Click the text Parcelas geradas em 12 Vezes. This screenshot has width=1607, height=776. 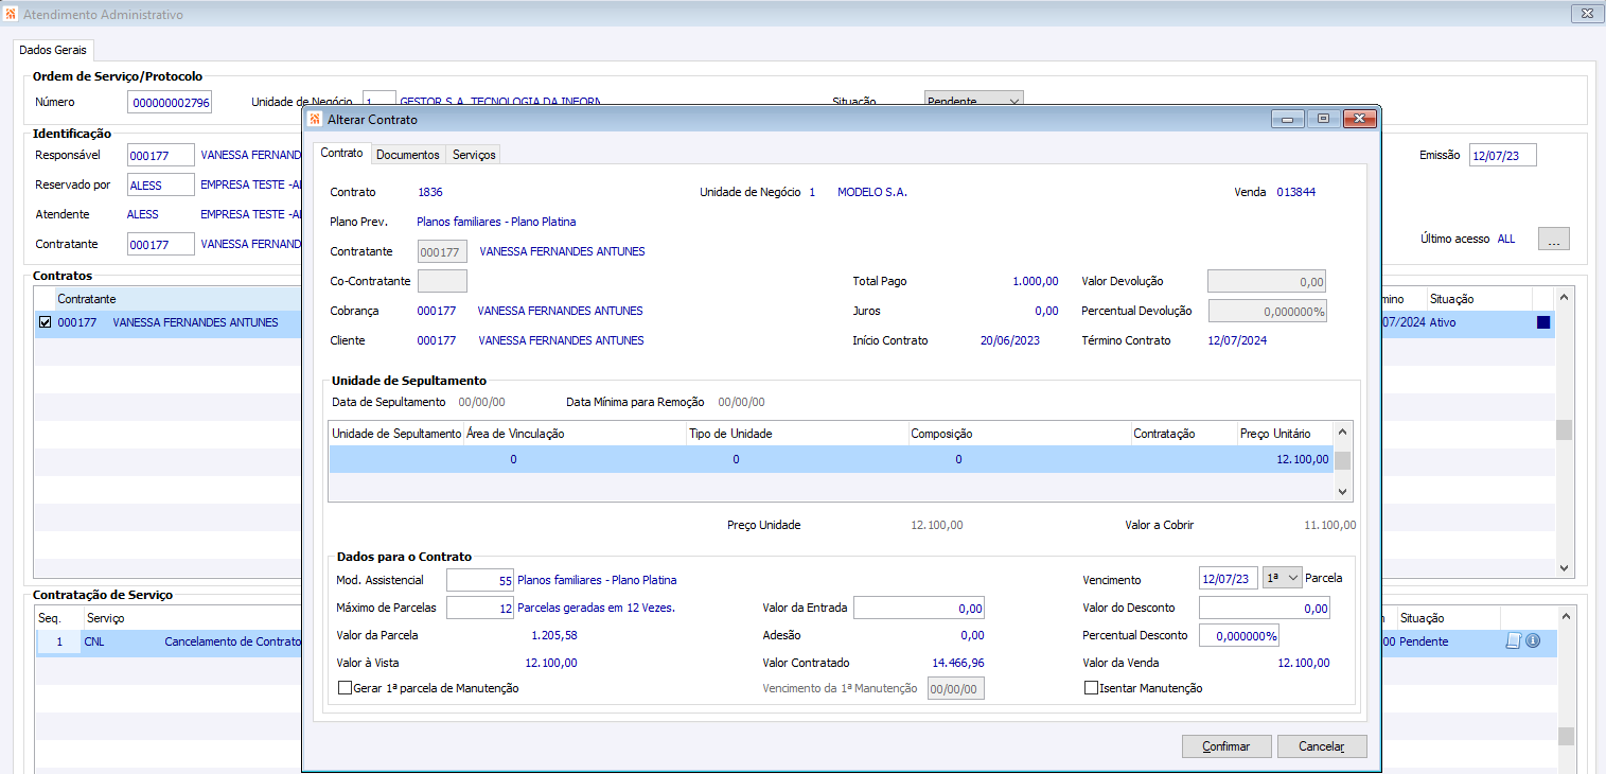coord(596,608)
